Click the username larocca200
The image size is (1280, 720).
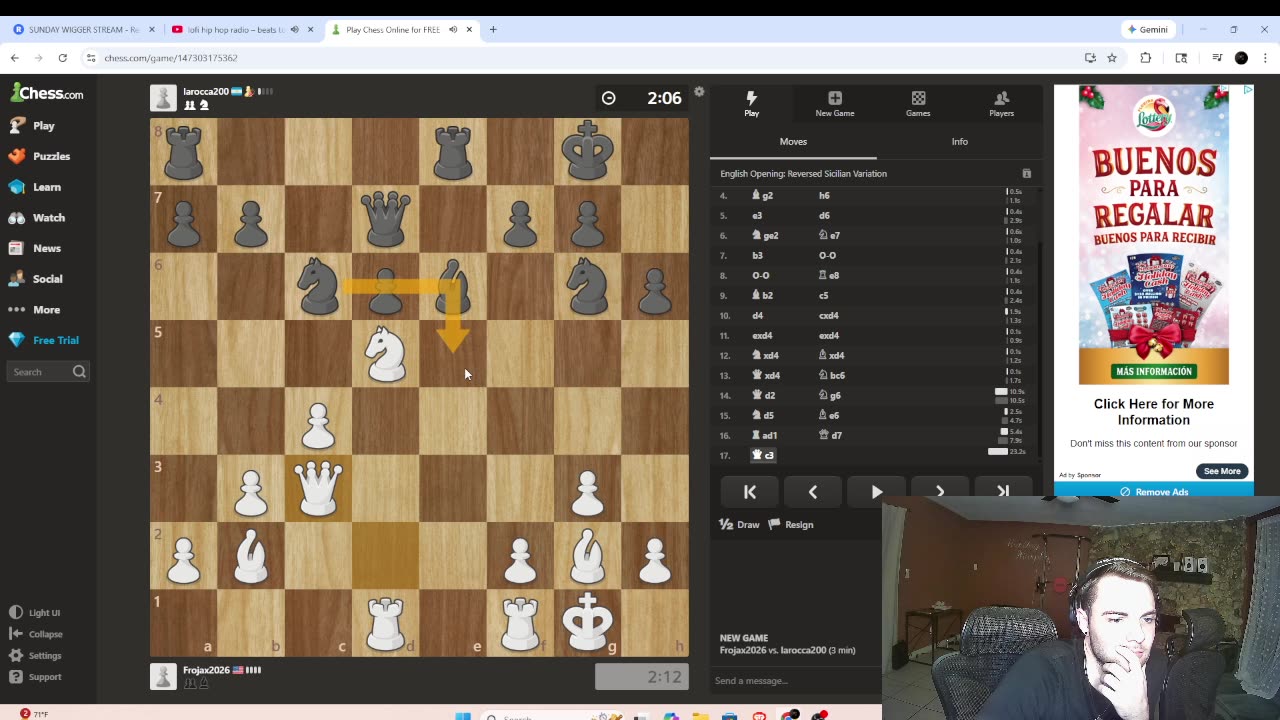tap(205, 91)
